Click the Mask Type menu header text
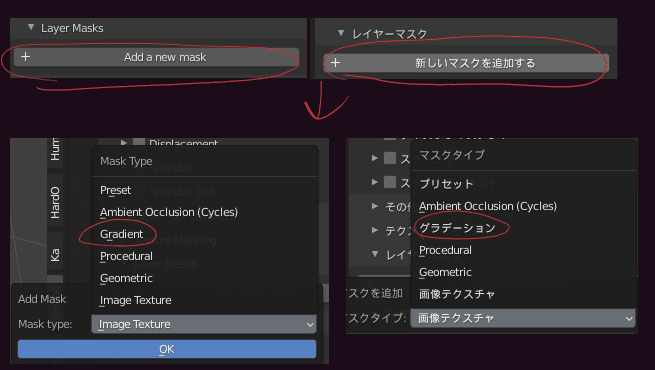 [126, 161]
